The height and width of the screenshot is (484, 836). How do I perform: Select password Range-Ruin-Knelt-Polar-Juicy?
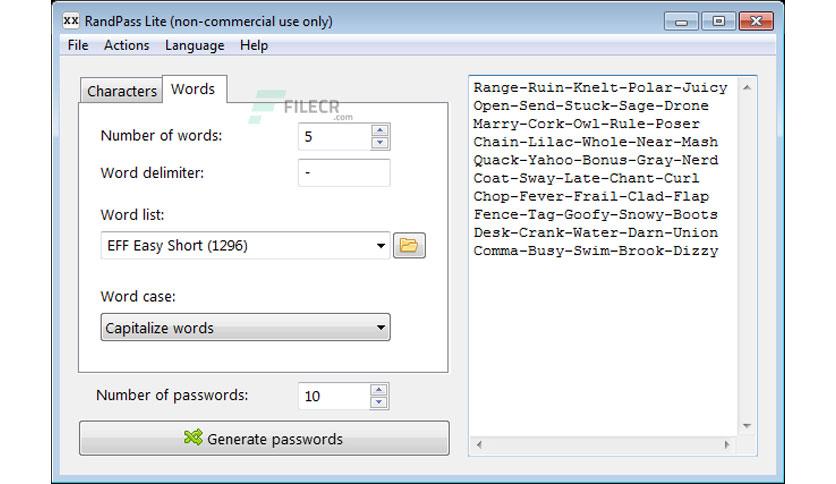[x=600, y=87]
